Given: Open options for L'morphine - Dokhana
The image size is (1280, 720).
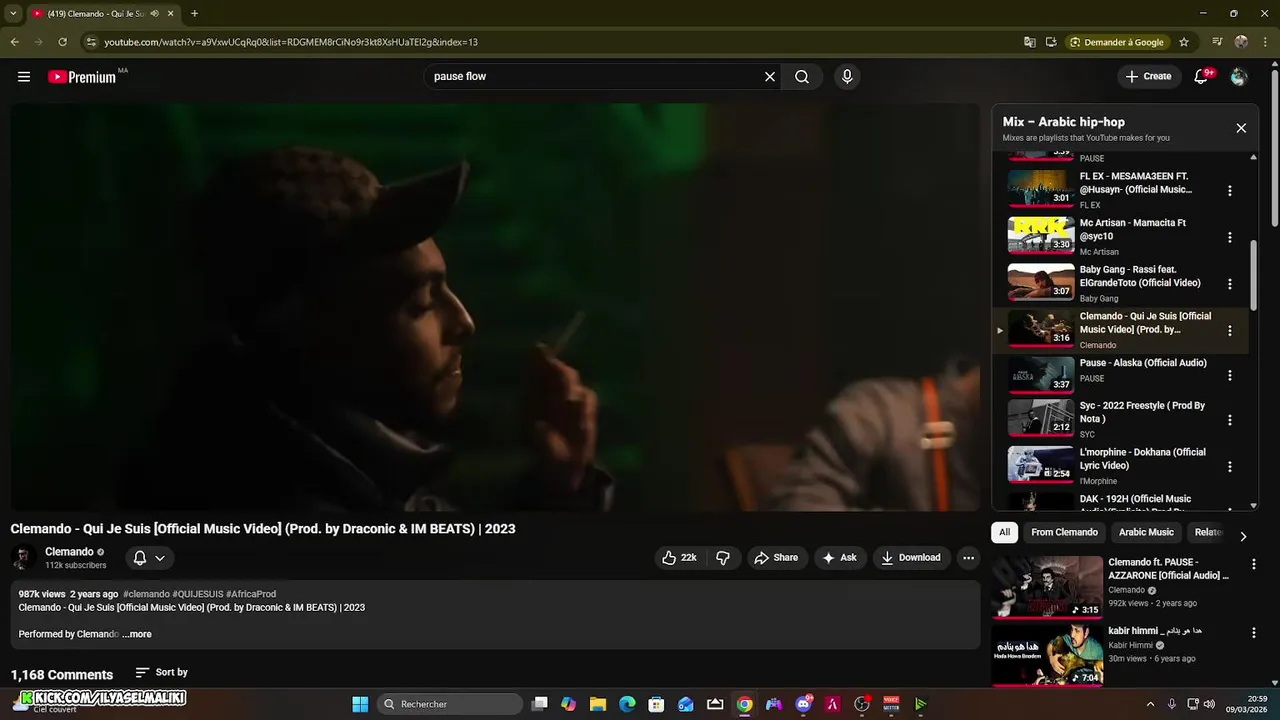Looking at the screenshot, I should (x=1230, y=467).
